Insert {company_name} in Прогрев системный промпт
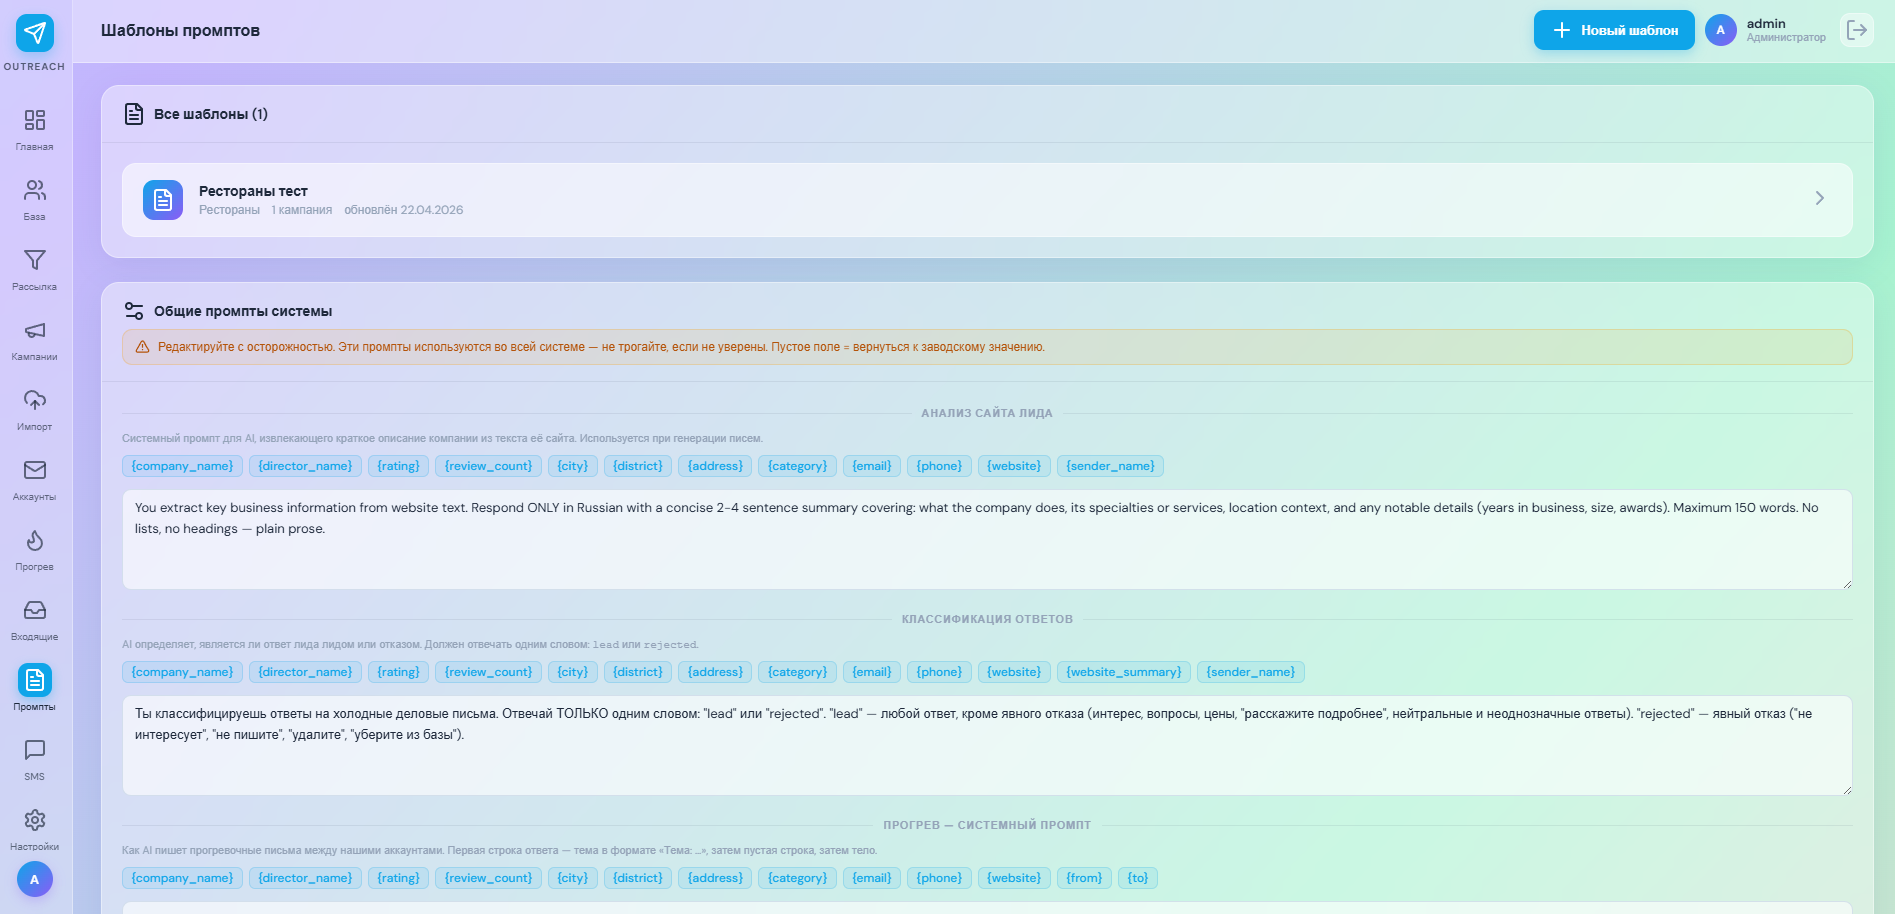Viewport: 1895px width, 914px height. coord(182,878)
